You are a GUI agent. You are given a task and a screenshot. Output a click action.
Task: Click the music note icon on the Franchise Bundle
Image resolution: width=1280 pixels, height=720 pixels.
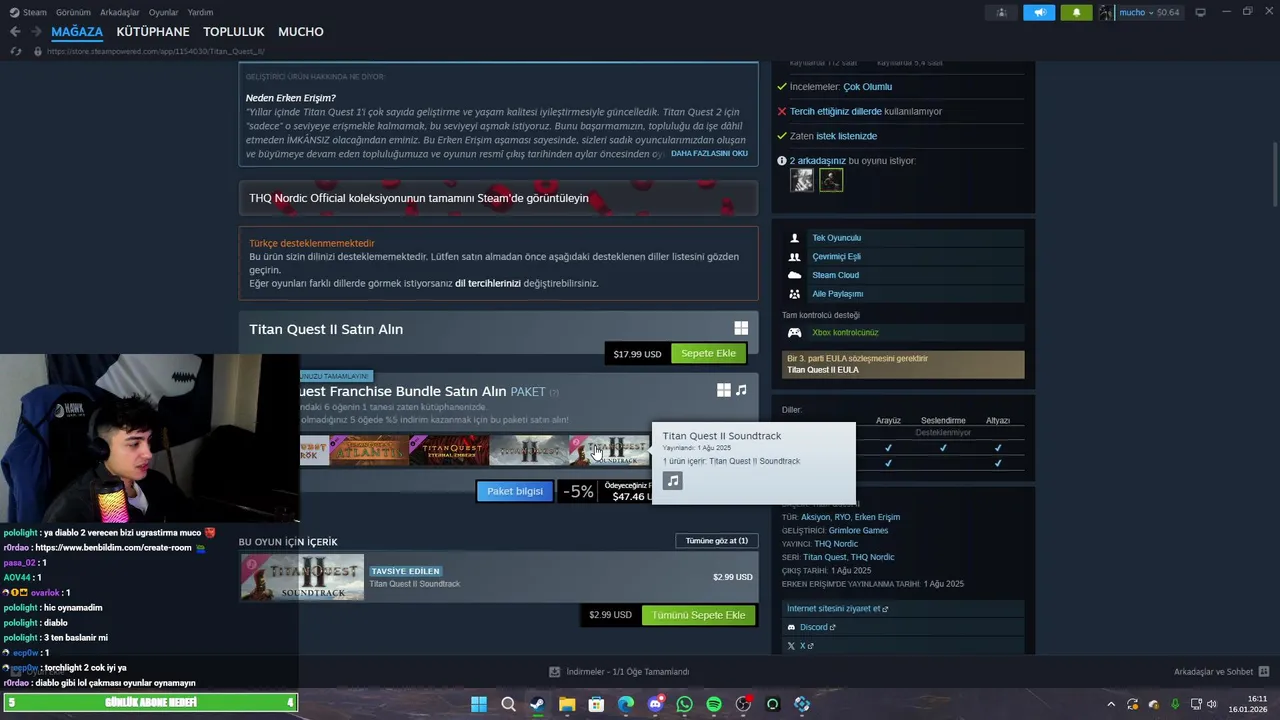tap(741, 390)
